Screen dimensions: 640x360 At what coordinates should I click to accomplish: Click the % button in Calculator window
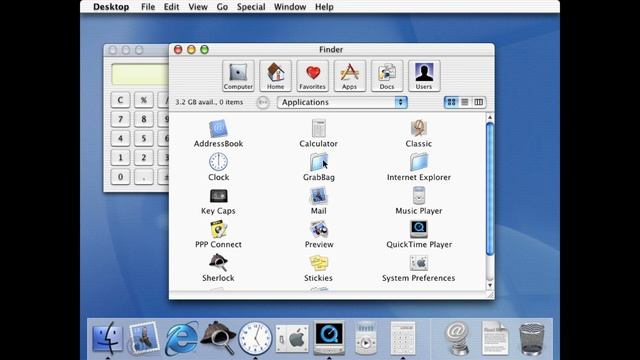[144, 100]
